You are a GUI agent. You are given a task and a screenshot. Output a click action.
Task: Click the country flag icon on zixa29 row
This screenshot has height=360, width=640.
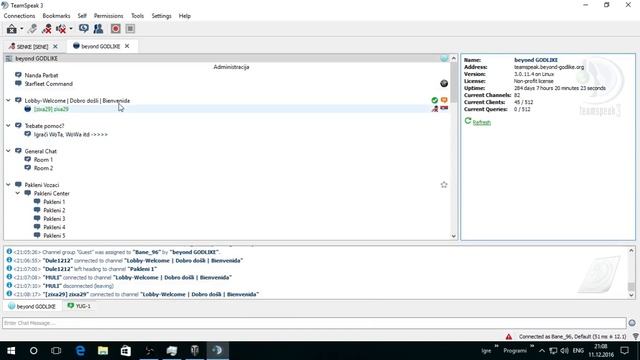point(444,109)
